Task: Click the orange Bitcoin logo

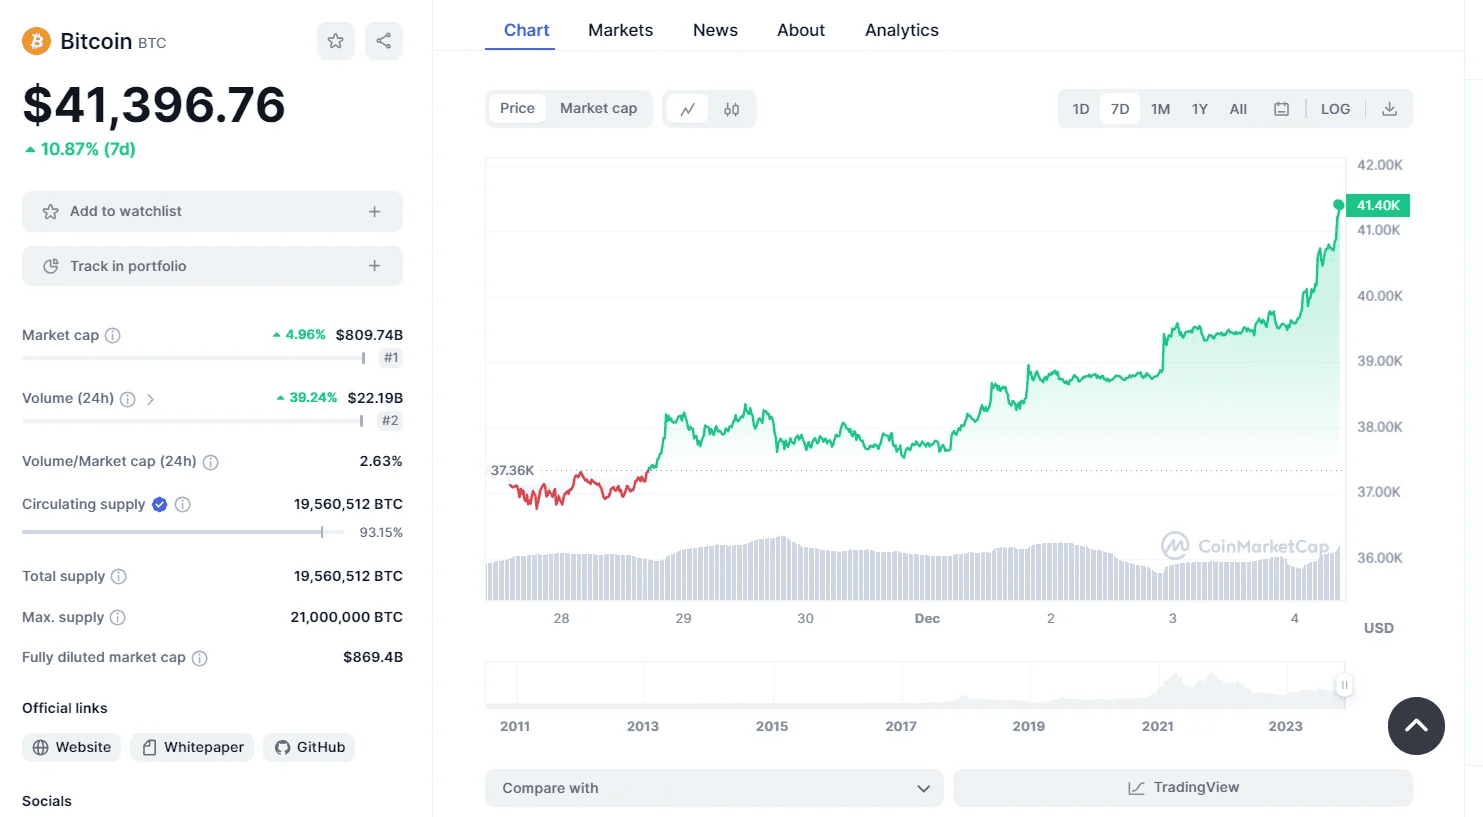Action: tap(36, 41)
